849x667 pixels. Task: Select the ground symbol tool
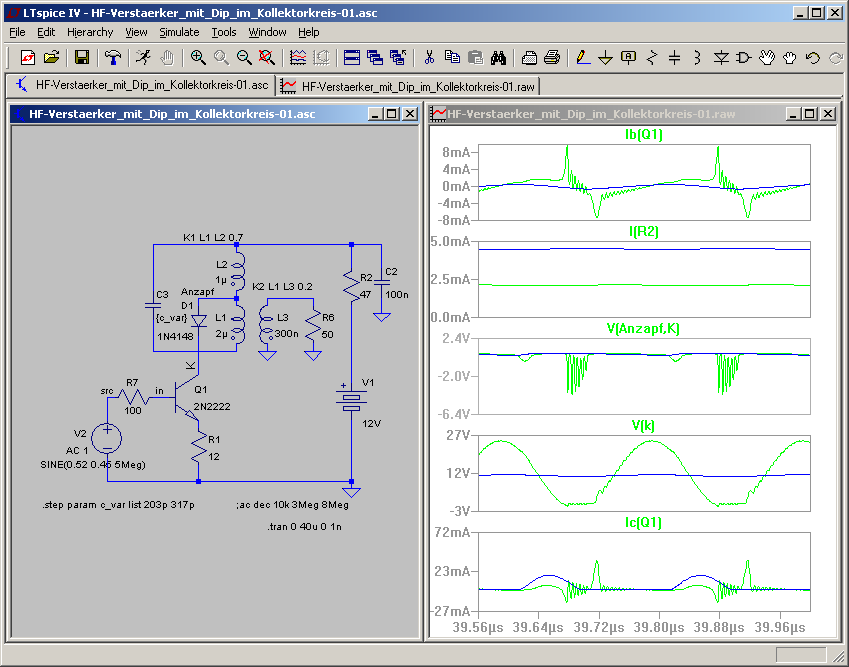(605, 57)
